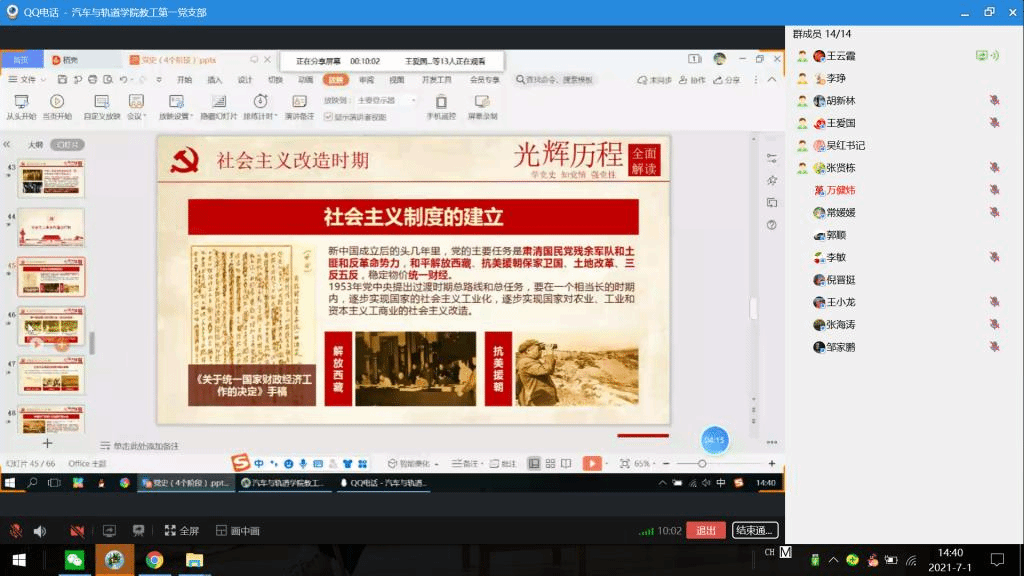This screenshot has width=1024, height=576.
Task: Open 文件 menu dropdown
Action: (27, 80)
